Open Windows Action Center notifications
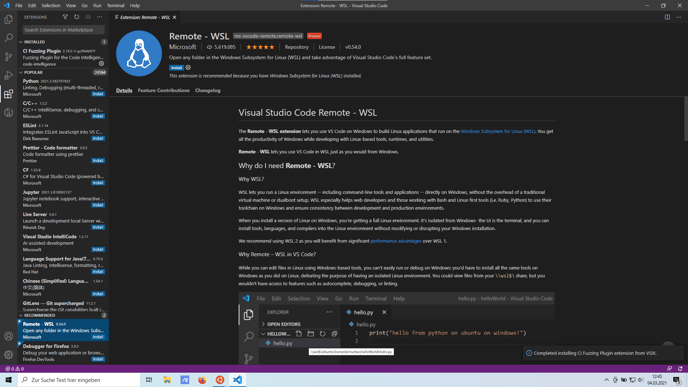This screenshot has height=387, width=688. 677,380
